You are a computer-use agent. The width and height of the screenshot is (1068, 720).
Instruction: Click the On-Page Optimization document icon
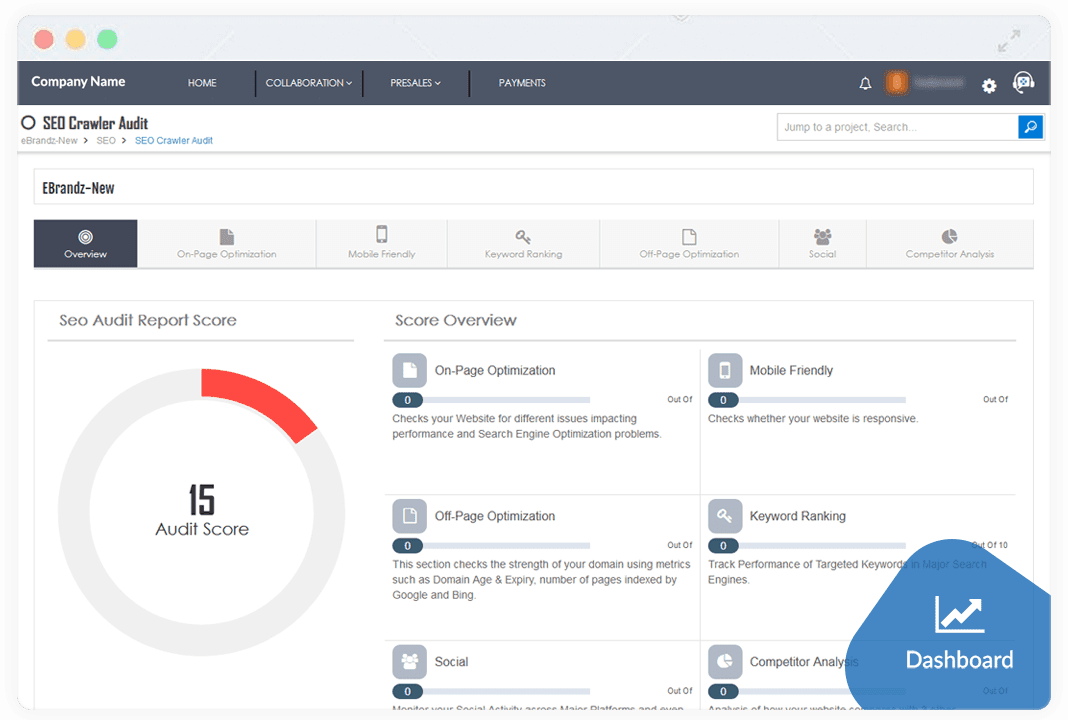pos(409,370)
